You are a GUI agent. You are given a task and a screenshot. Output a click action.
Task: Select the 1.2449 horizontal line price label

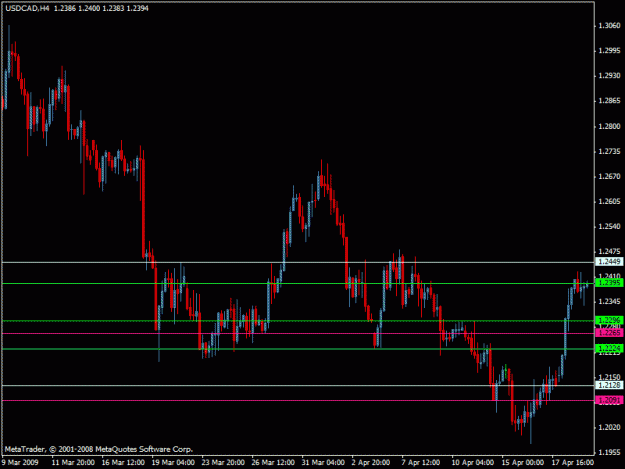point(609,262)
